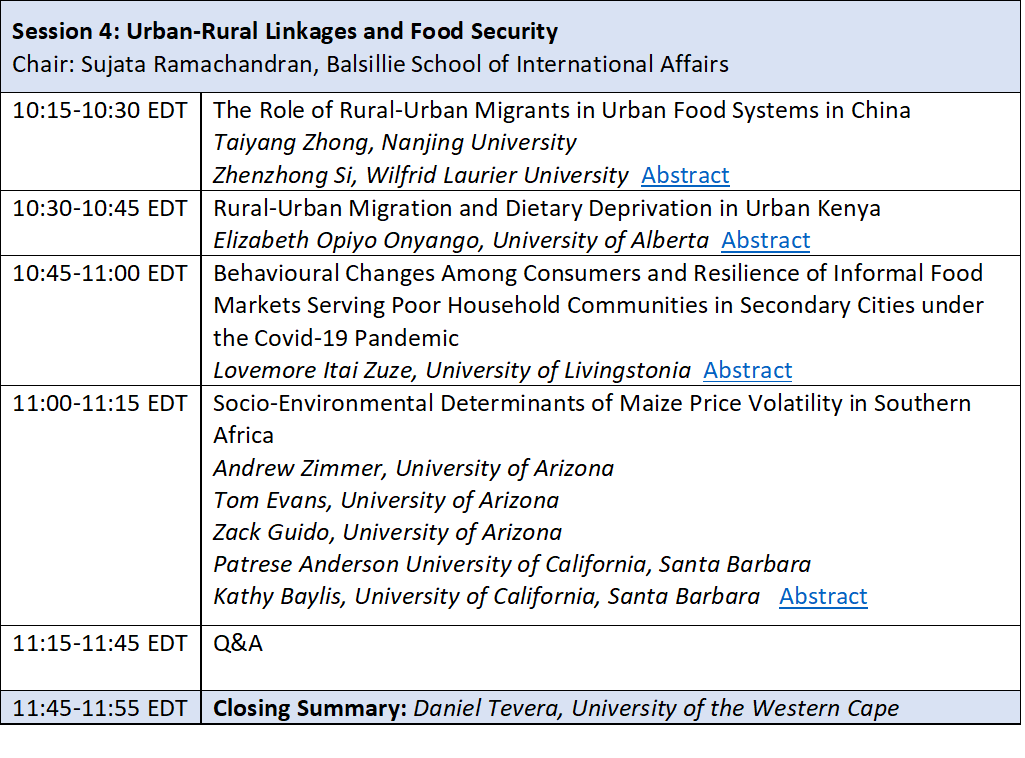The image size is (1025, 758).
Task: Click the Dietary Deprivation in Urban Kenya title
Action: (546, 208)
